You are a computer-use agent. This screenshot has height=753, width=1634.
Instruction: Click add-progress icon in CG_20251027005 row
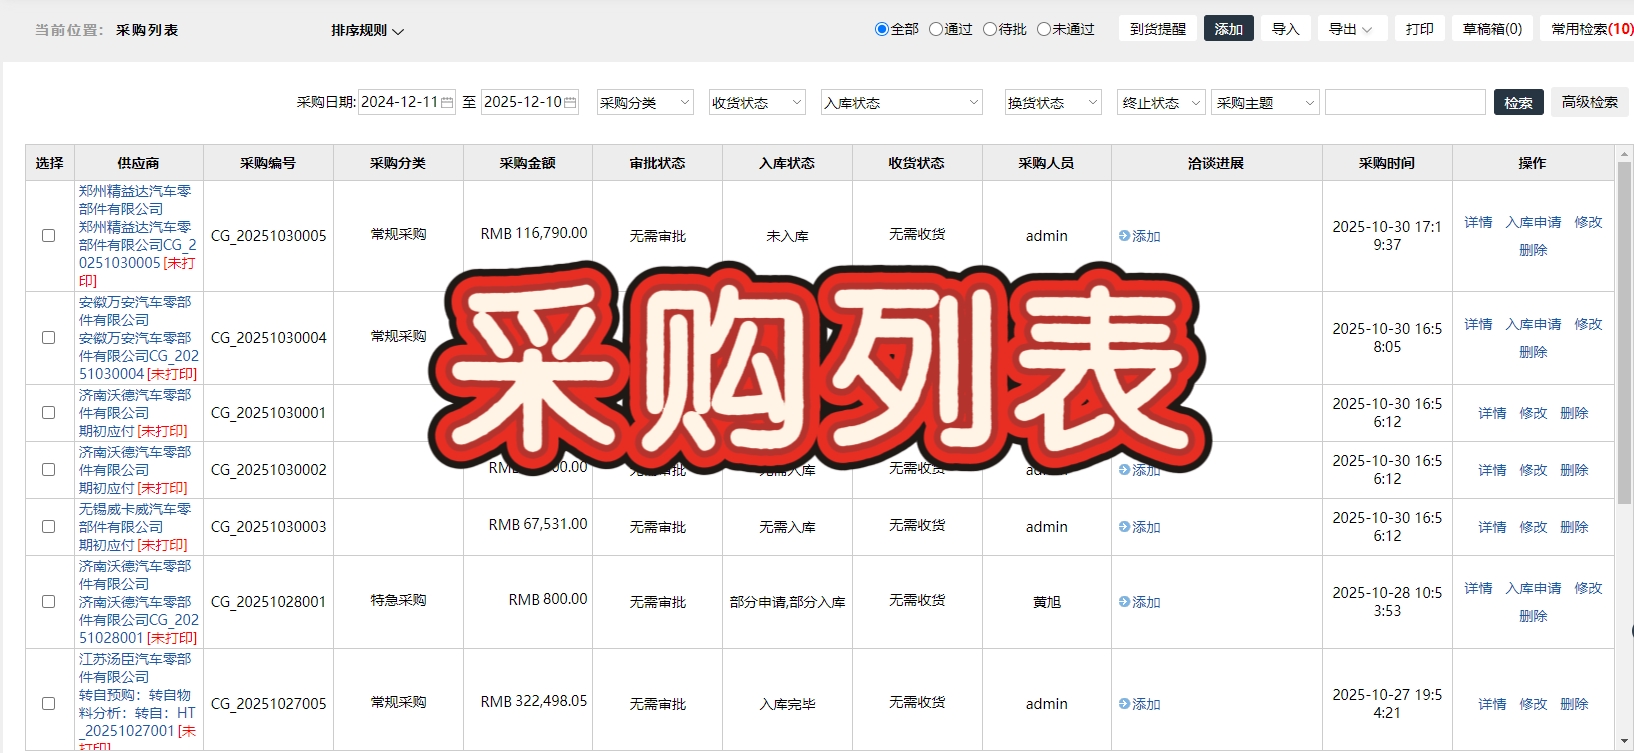pyautogui.click(x=1124, y=704)
